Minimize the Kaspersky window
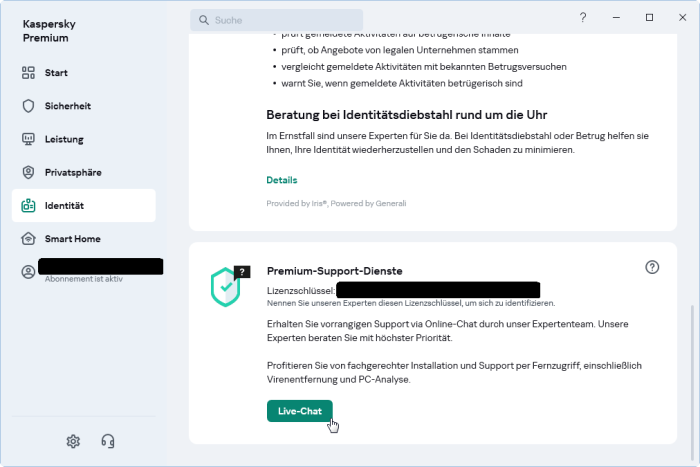This screenshot has height=467, width=700. 616,17
